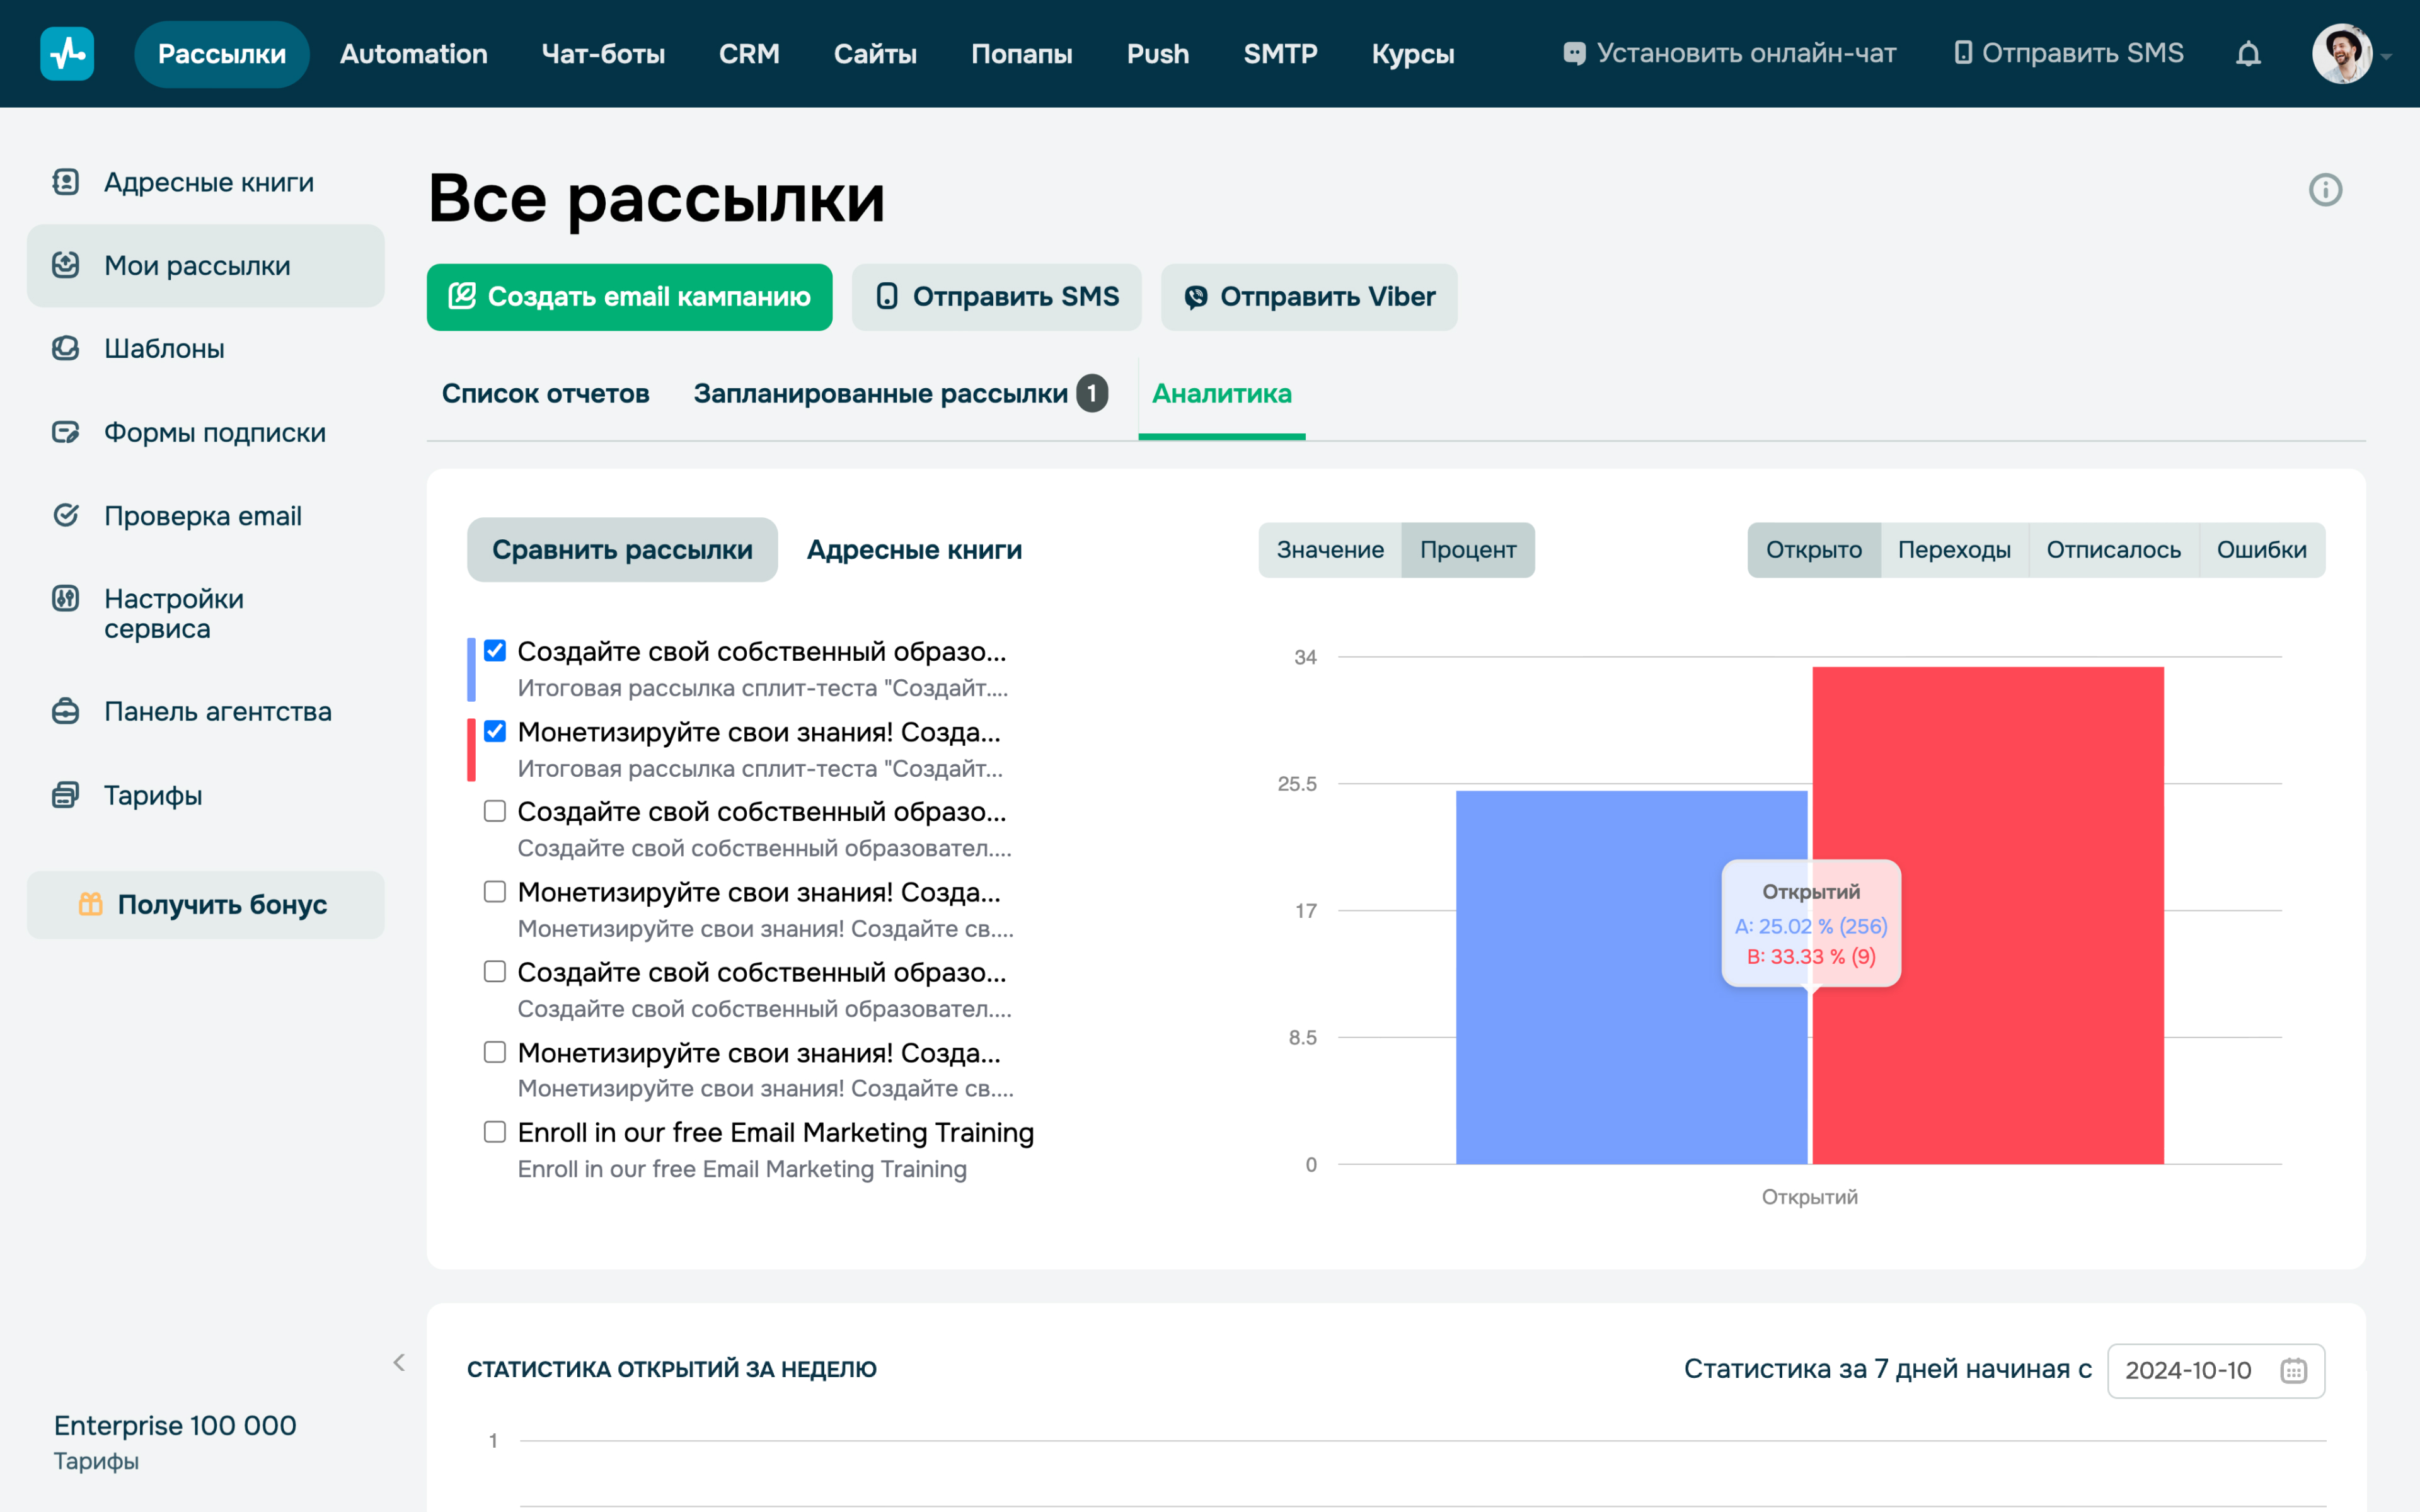Open the user avatar menu

pyautogui.click(x=2341, y=53)
